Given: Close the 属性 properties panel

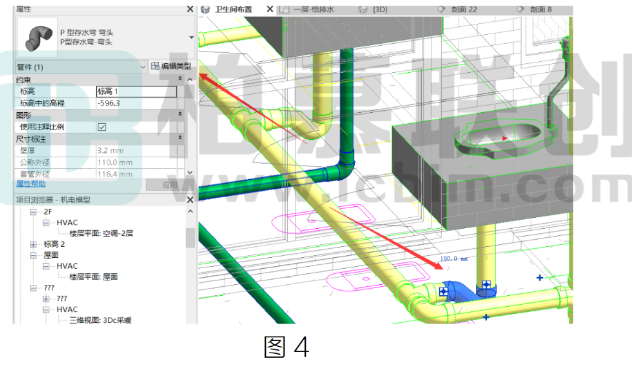Looking at the screenshot, I should coord(190,9).
